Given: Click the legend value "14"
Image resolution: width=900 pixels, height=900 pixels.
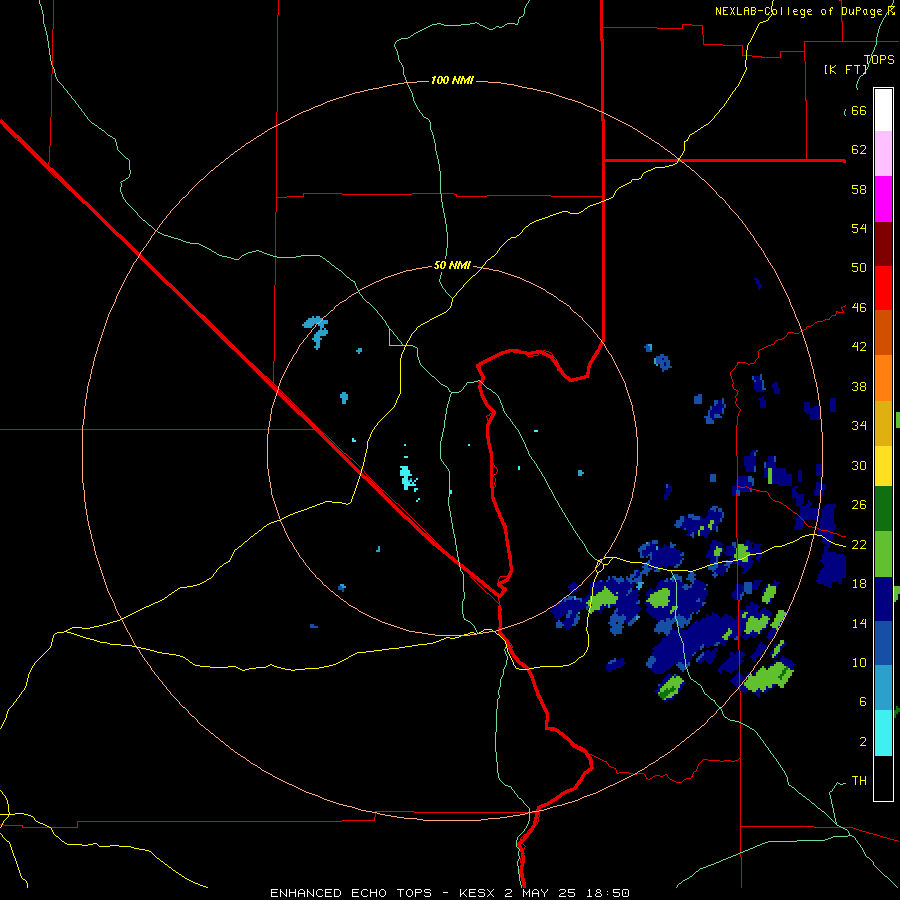Looking at the screenshot, I should [x=859, y=623].
